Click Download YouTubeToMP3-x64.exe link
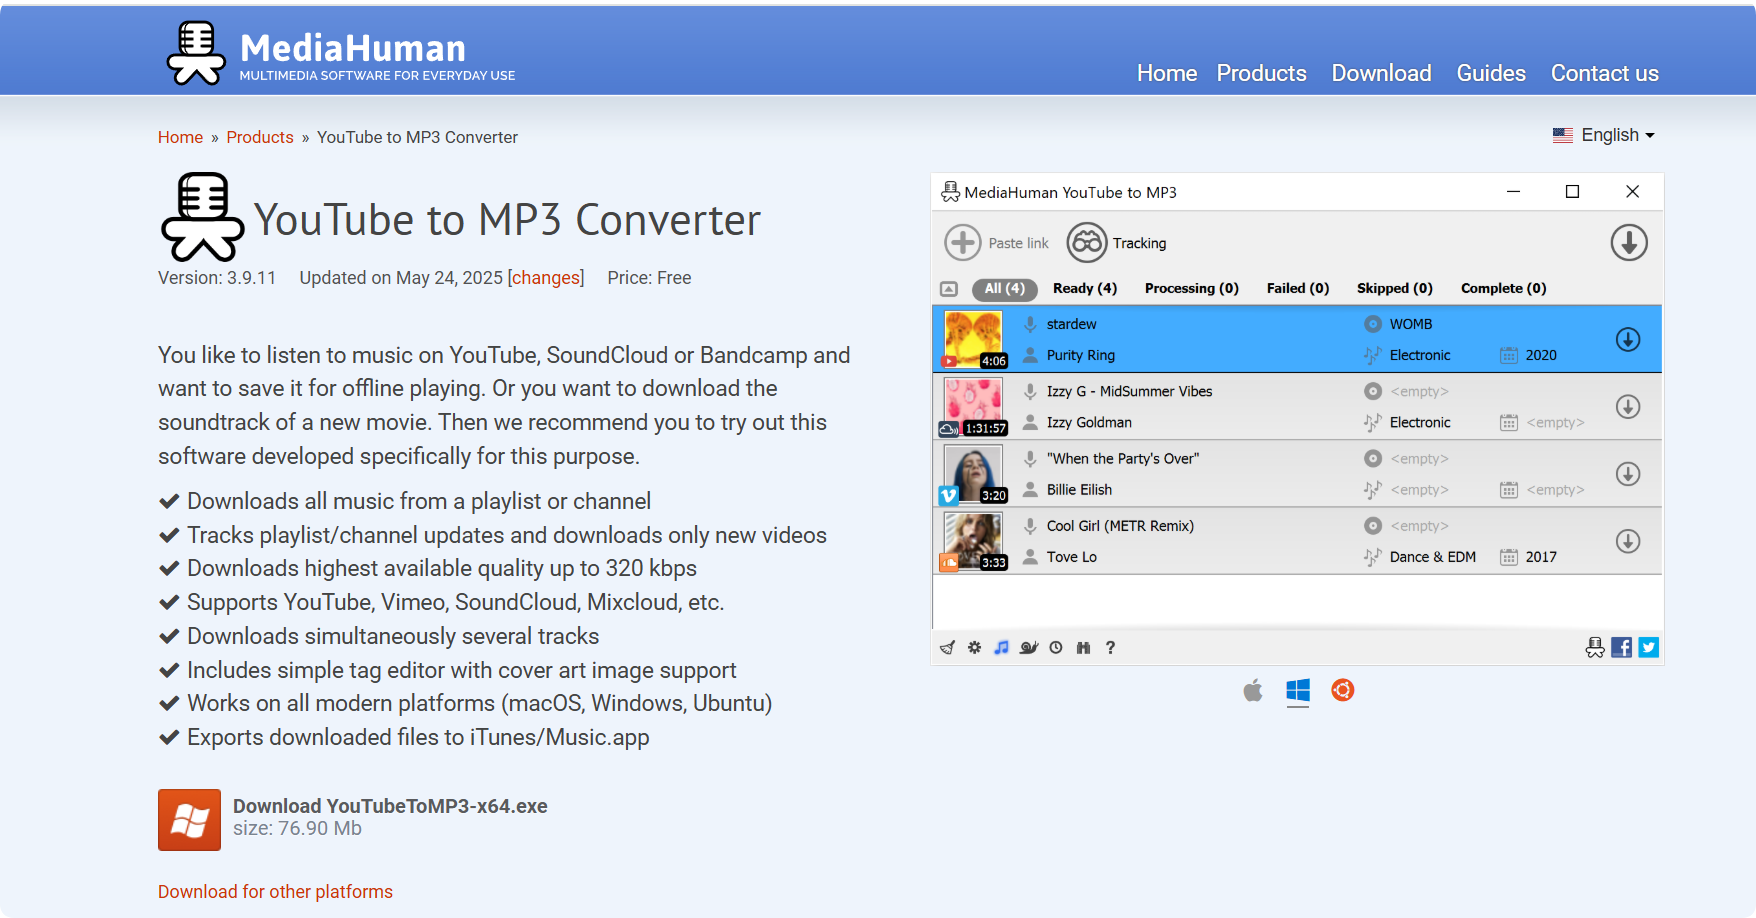 390,806
